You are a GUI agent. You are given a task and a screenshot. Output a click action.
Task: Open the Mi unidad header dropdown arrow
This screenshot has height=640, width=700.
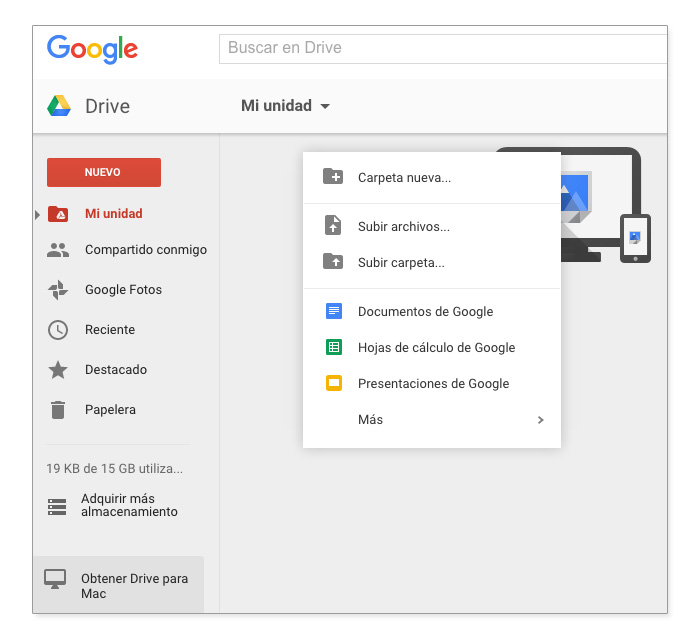point(325,106)
